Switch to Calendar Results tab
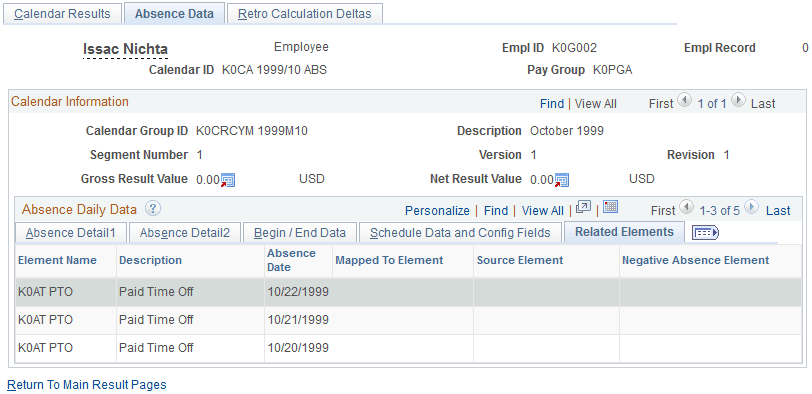This screenshot has height=394, width=812. click(x=62, y=13)
